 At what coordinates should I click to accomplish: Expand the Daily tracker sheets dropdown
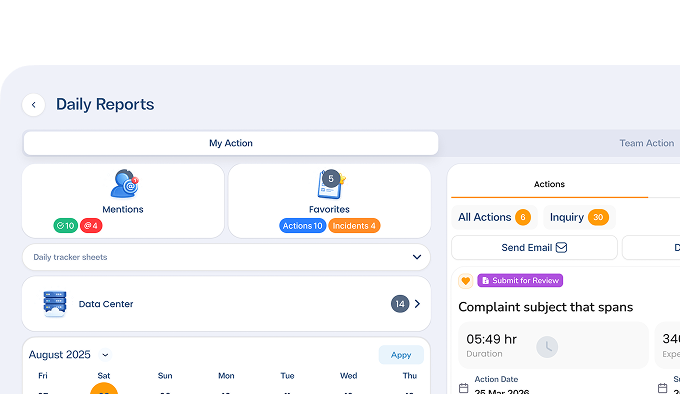click(x=226, y=257)
